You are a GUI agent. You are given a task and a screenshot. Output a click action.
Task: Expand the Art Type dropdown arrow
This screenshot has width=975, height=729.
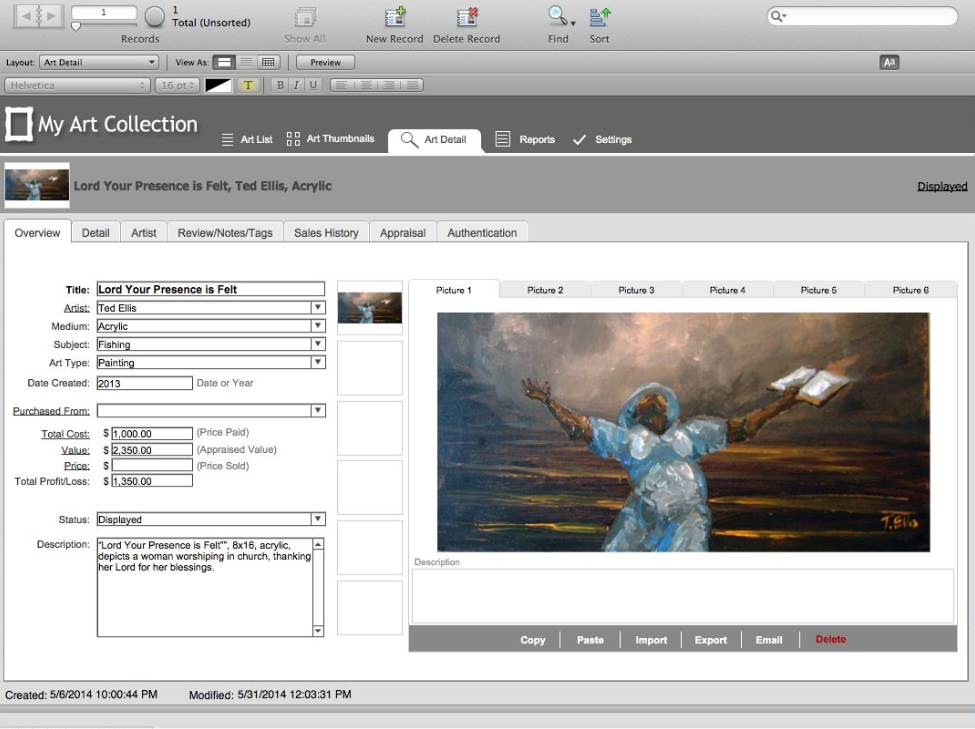(318, 362)
